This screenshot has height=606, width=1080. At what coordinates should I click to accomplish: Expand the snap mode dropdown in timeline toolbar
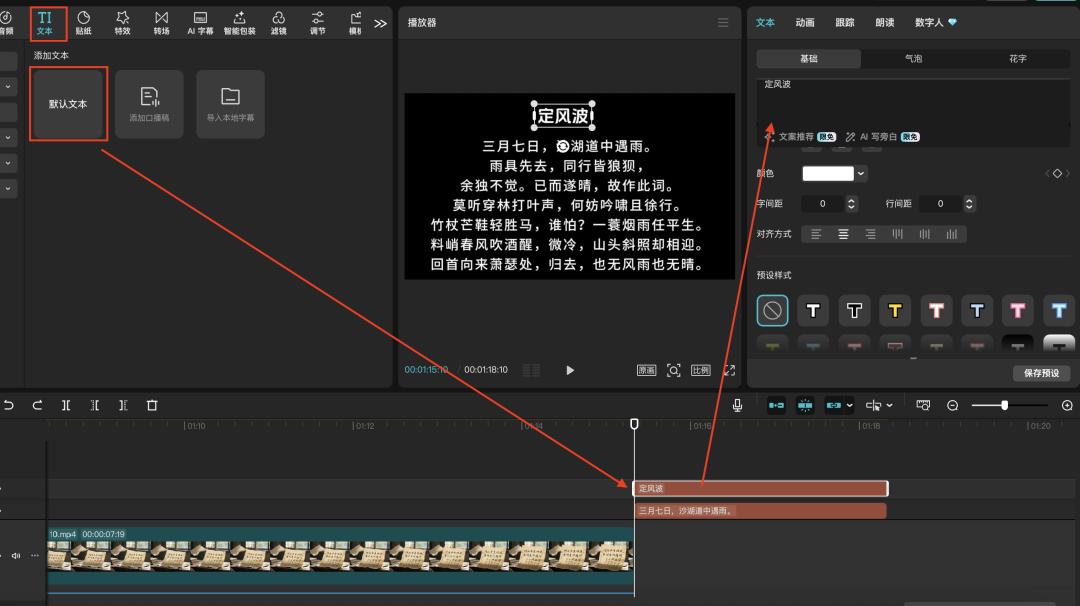pos(849,405)
